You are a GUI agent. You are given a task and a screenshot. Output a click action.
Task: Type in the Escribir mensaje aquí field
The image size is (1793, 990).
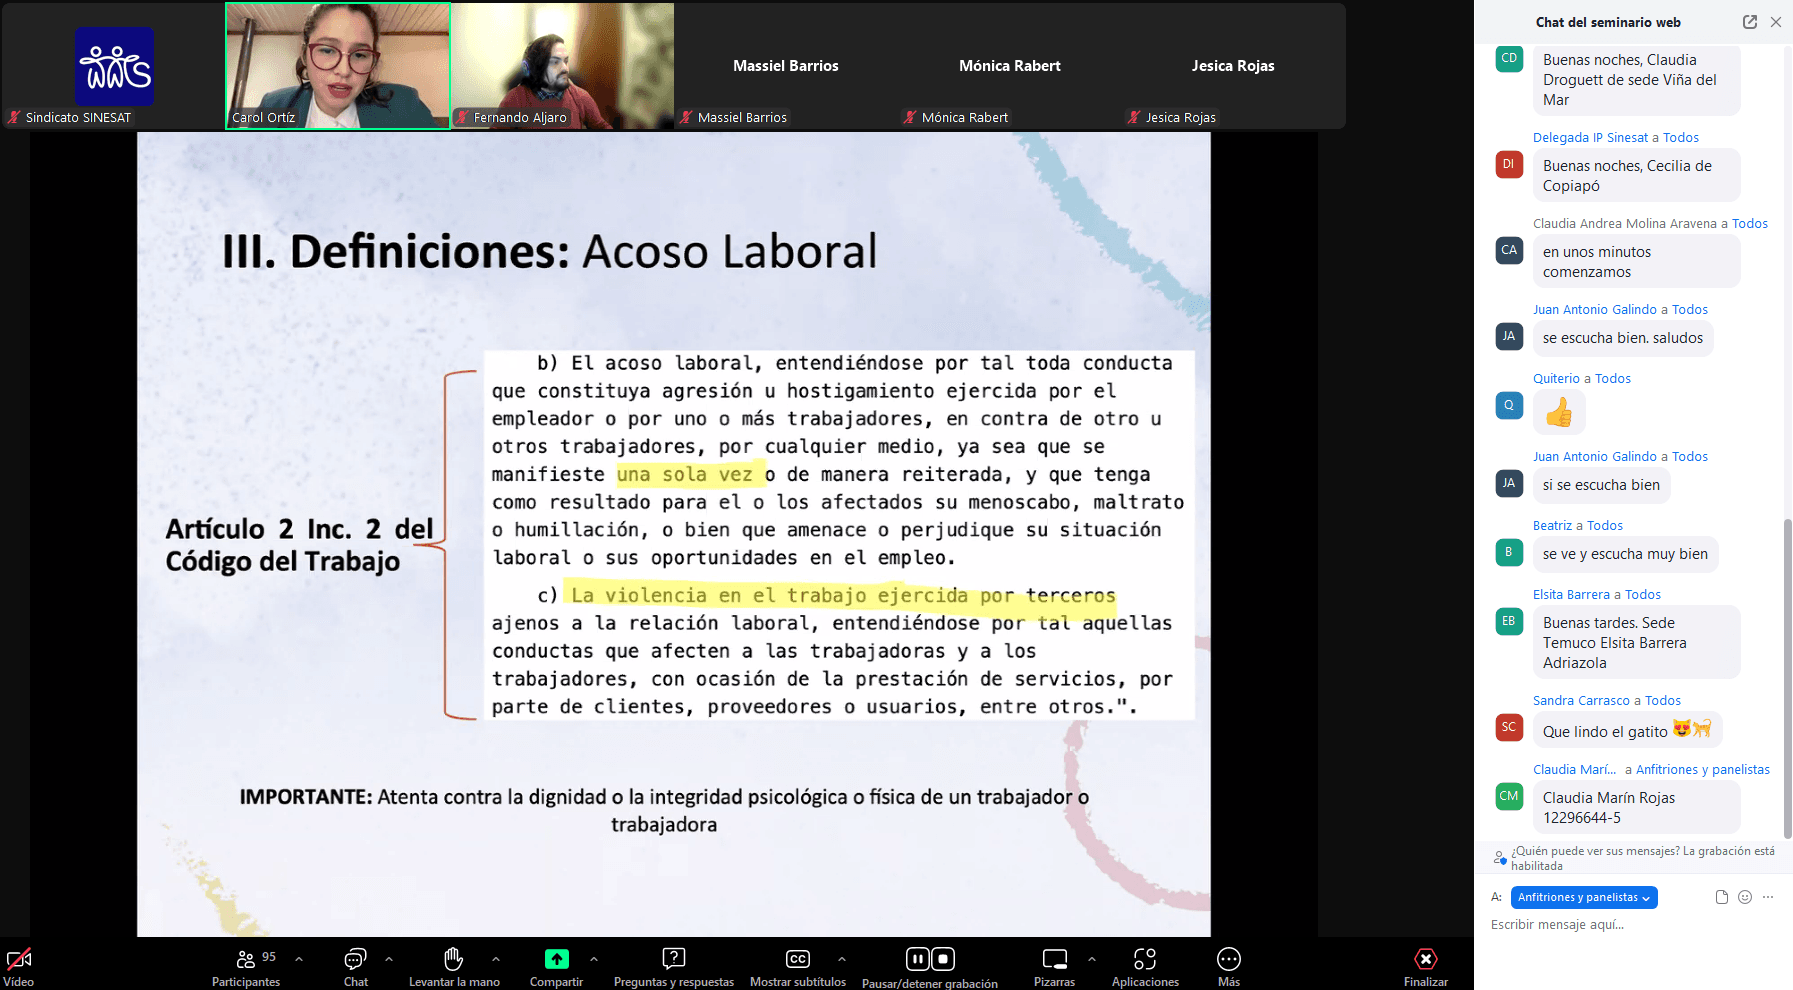pos(1620,925)
